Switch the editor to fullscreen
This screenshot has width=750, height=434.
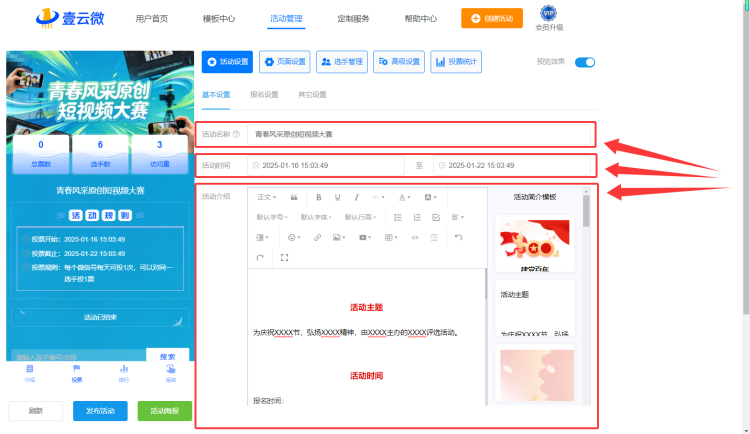[x=285, y=257]
